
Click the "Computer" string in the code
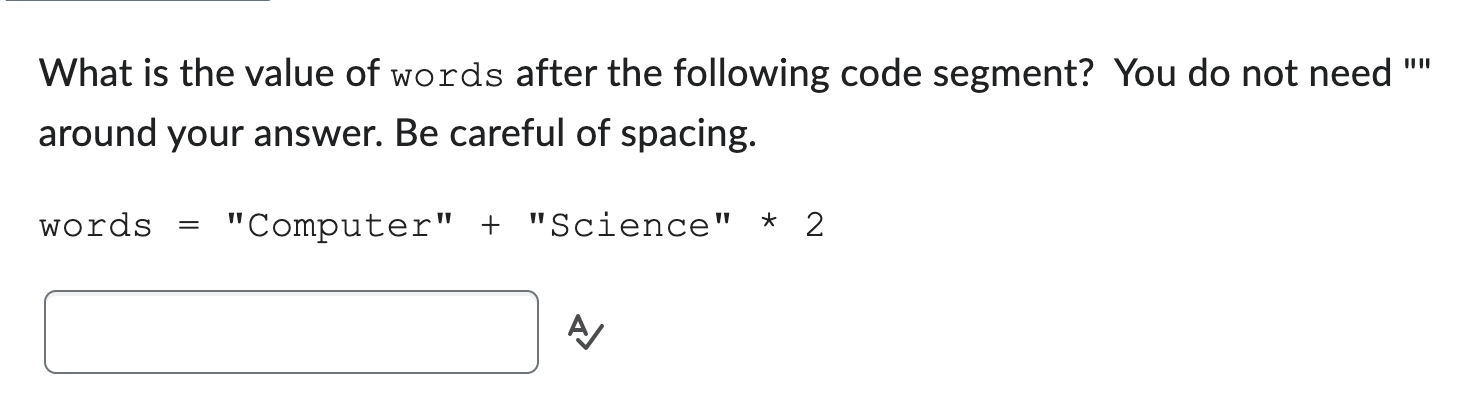[340, 226]
